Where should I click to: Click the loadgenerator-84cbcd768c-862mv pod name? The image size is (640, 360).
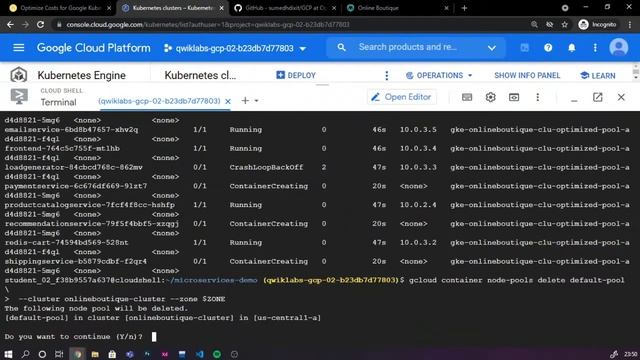click(x=73, y=167)
